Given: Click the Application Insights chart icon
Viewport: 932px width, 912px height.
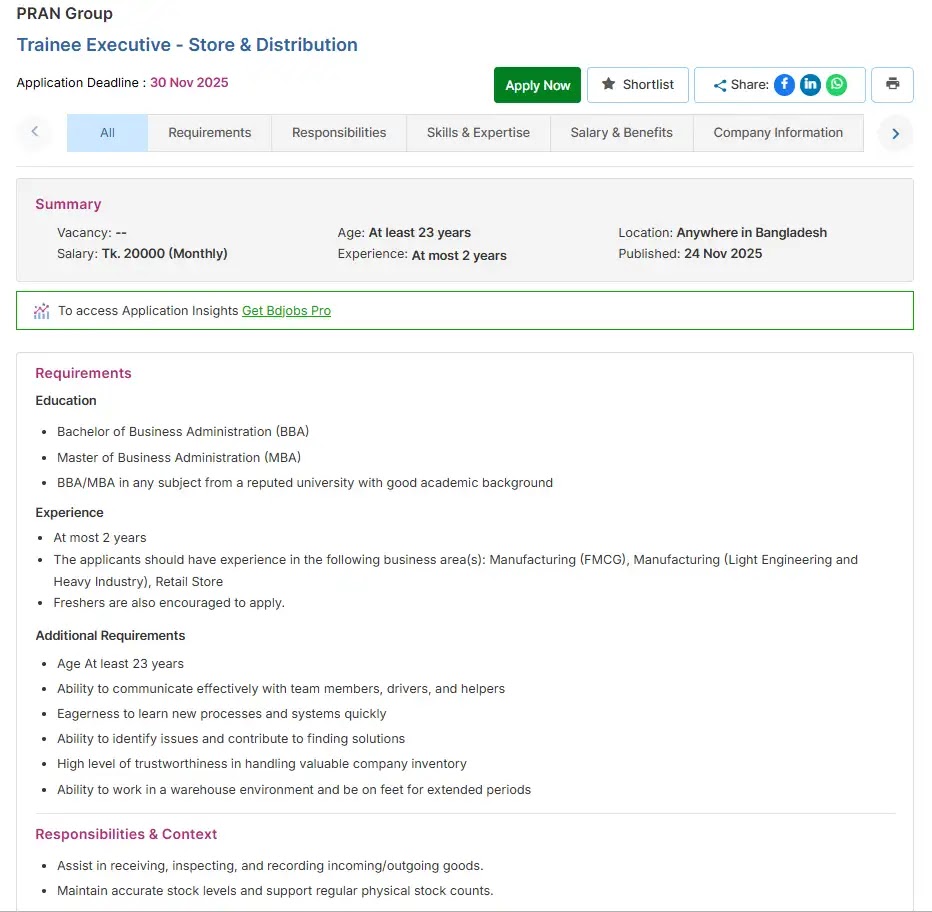Looking at the screenshot, I should (x=41, y=311).
